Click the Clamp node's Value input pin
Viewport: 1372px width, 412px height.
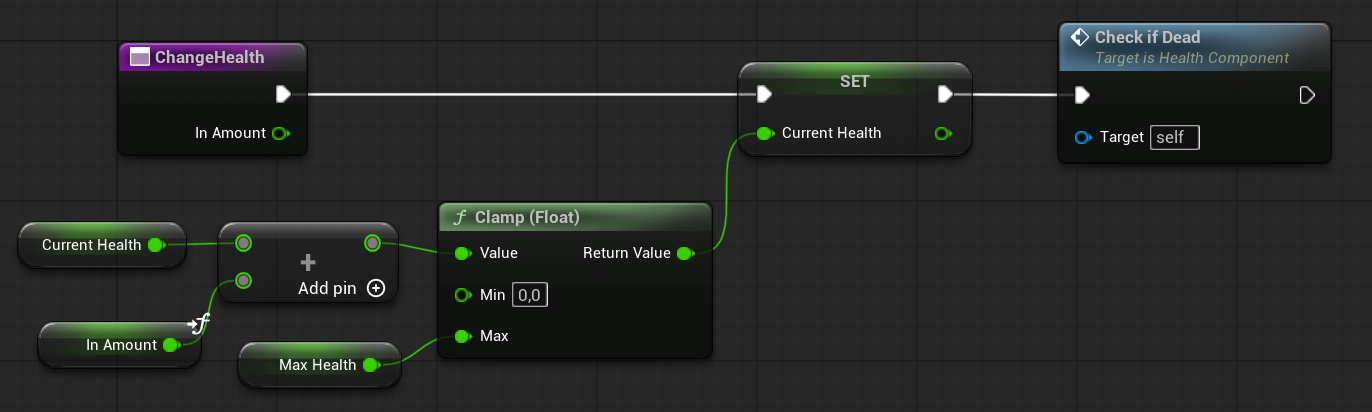(x=462, y=253)
